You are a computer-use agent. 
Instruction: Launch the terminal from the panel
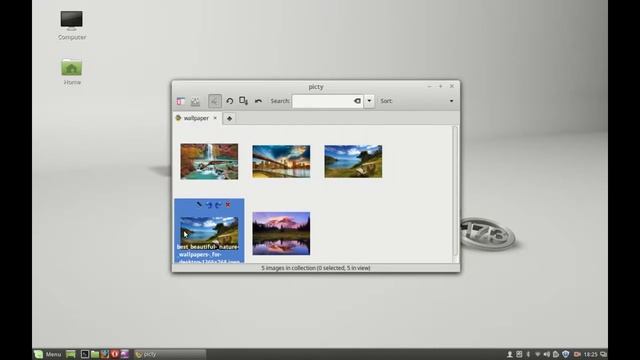85,354
